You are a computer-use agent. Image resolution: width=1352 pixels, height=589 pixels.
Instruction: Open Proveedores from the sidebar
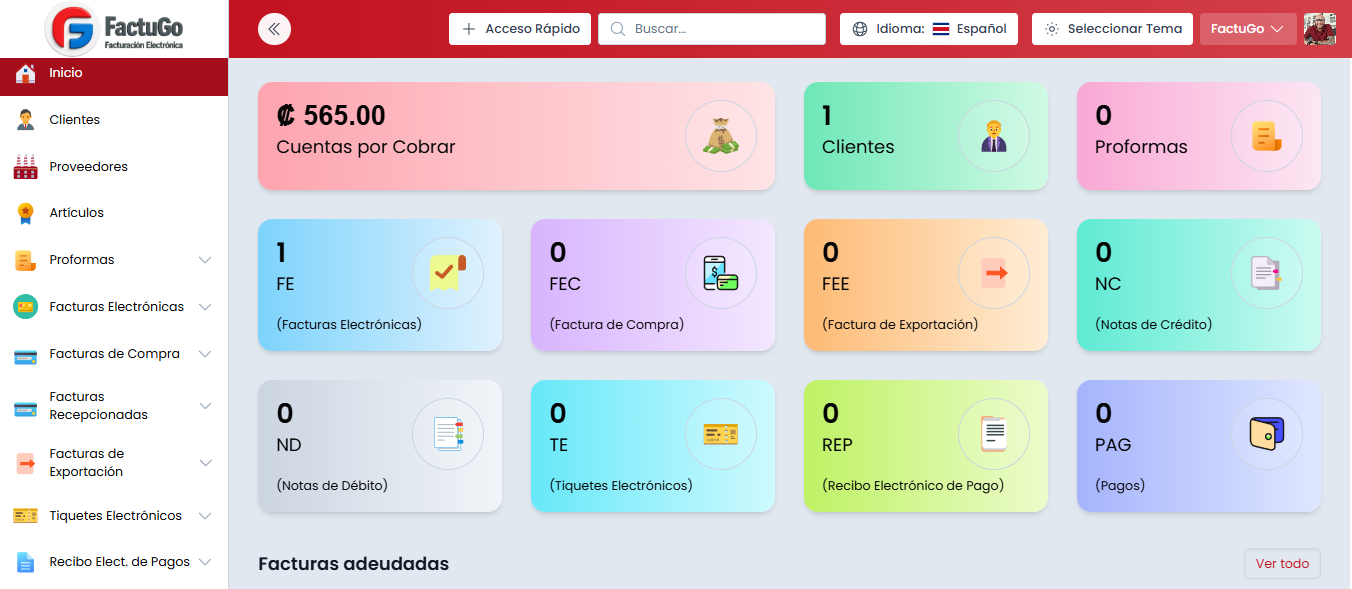pos(88,167)
